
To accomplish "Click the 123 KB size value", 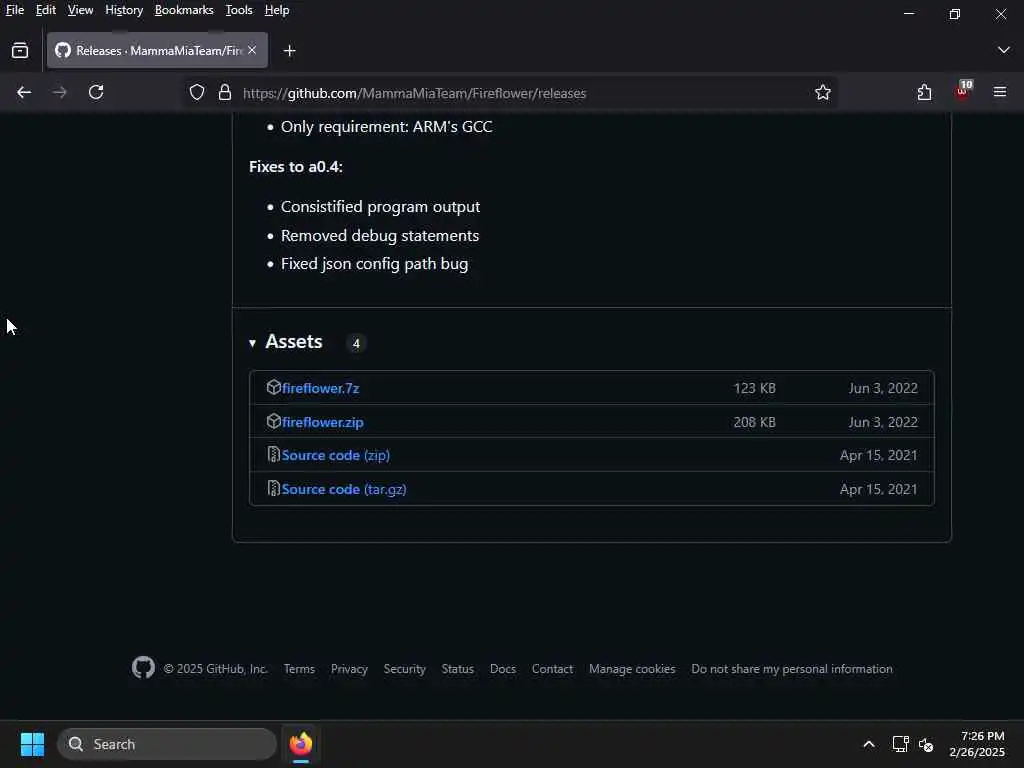I will point(754,388).
